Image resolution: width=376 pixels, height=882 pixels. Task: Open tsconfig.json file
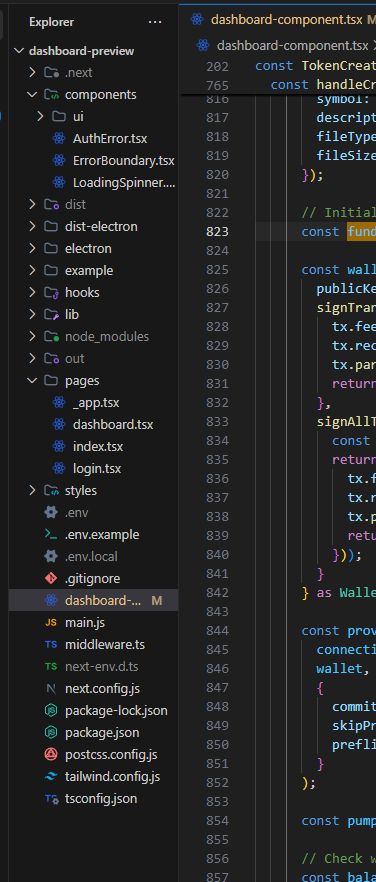[101, 798]
